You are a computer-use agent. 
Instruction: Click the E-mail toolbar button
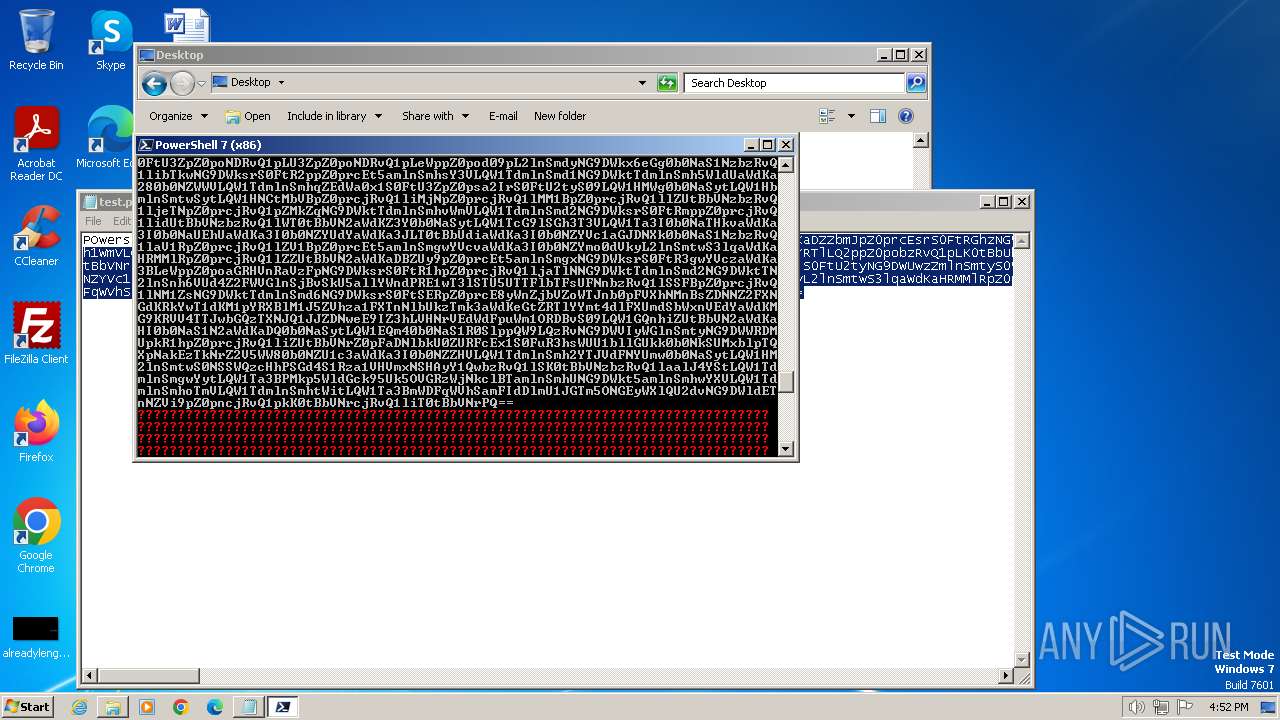503,116
